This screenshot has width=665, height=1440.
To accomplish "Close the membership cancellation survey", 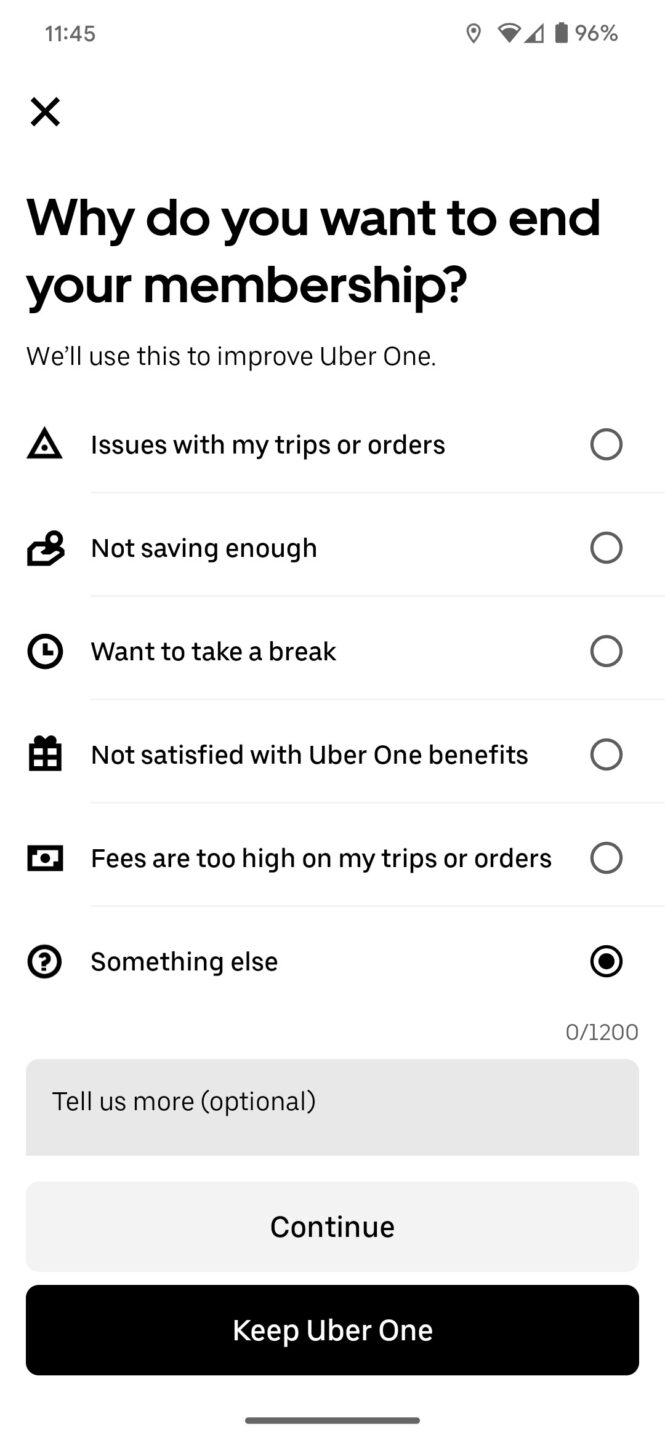I will [x=45, y=112].
